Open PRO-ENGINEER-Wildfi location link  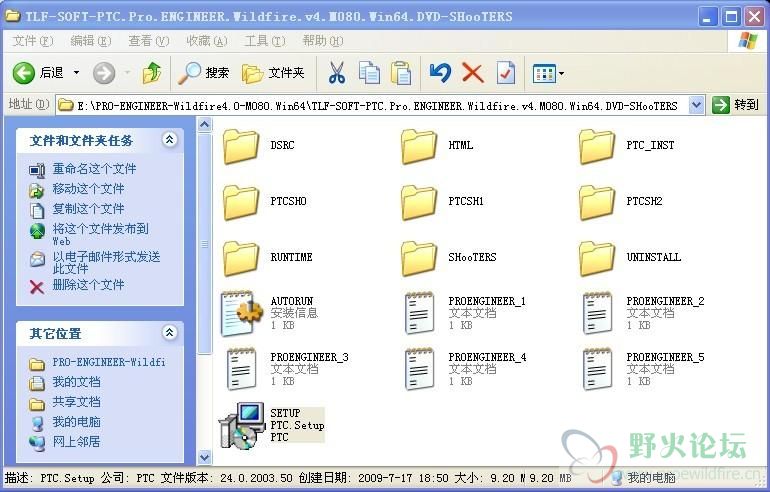(x=109, y=362)
